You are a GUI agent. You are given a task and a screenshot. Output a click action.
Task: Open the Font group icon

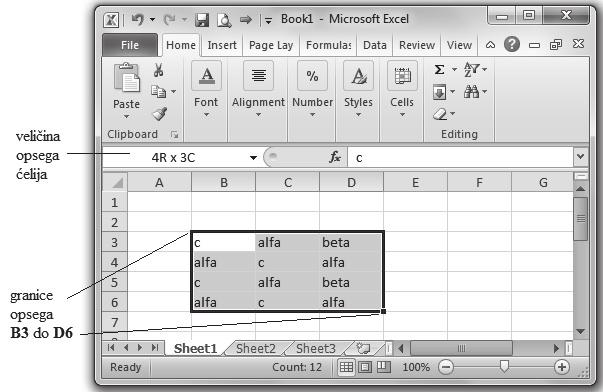[x=207, y=75]
